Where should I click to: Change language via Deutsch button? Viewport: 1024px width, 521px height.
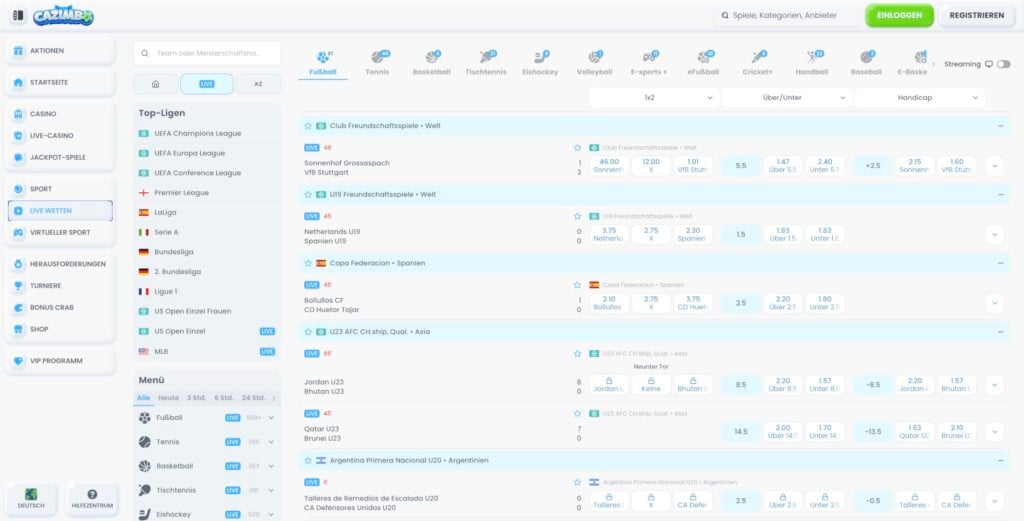click(x=31, y=499)
